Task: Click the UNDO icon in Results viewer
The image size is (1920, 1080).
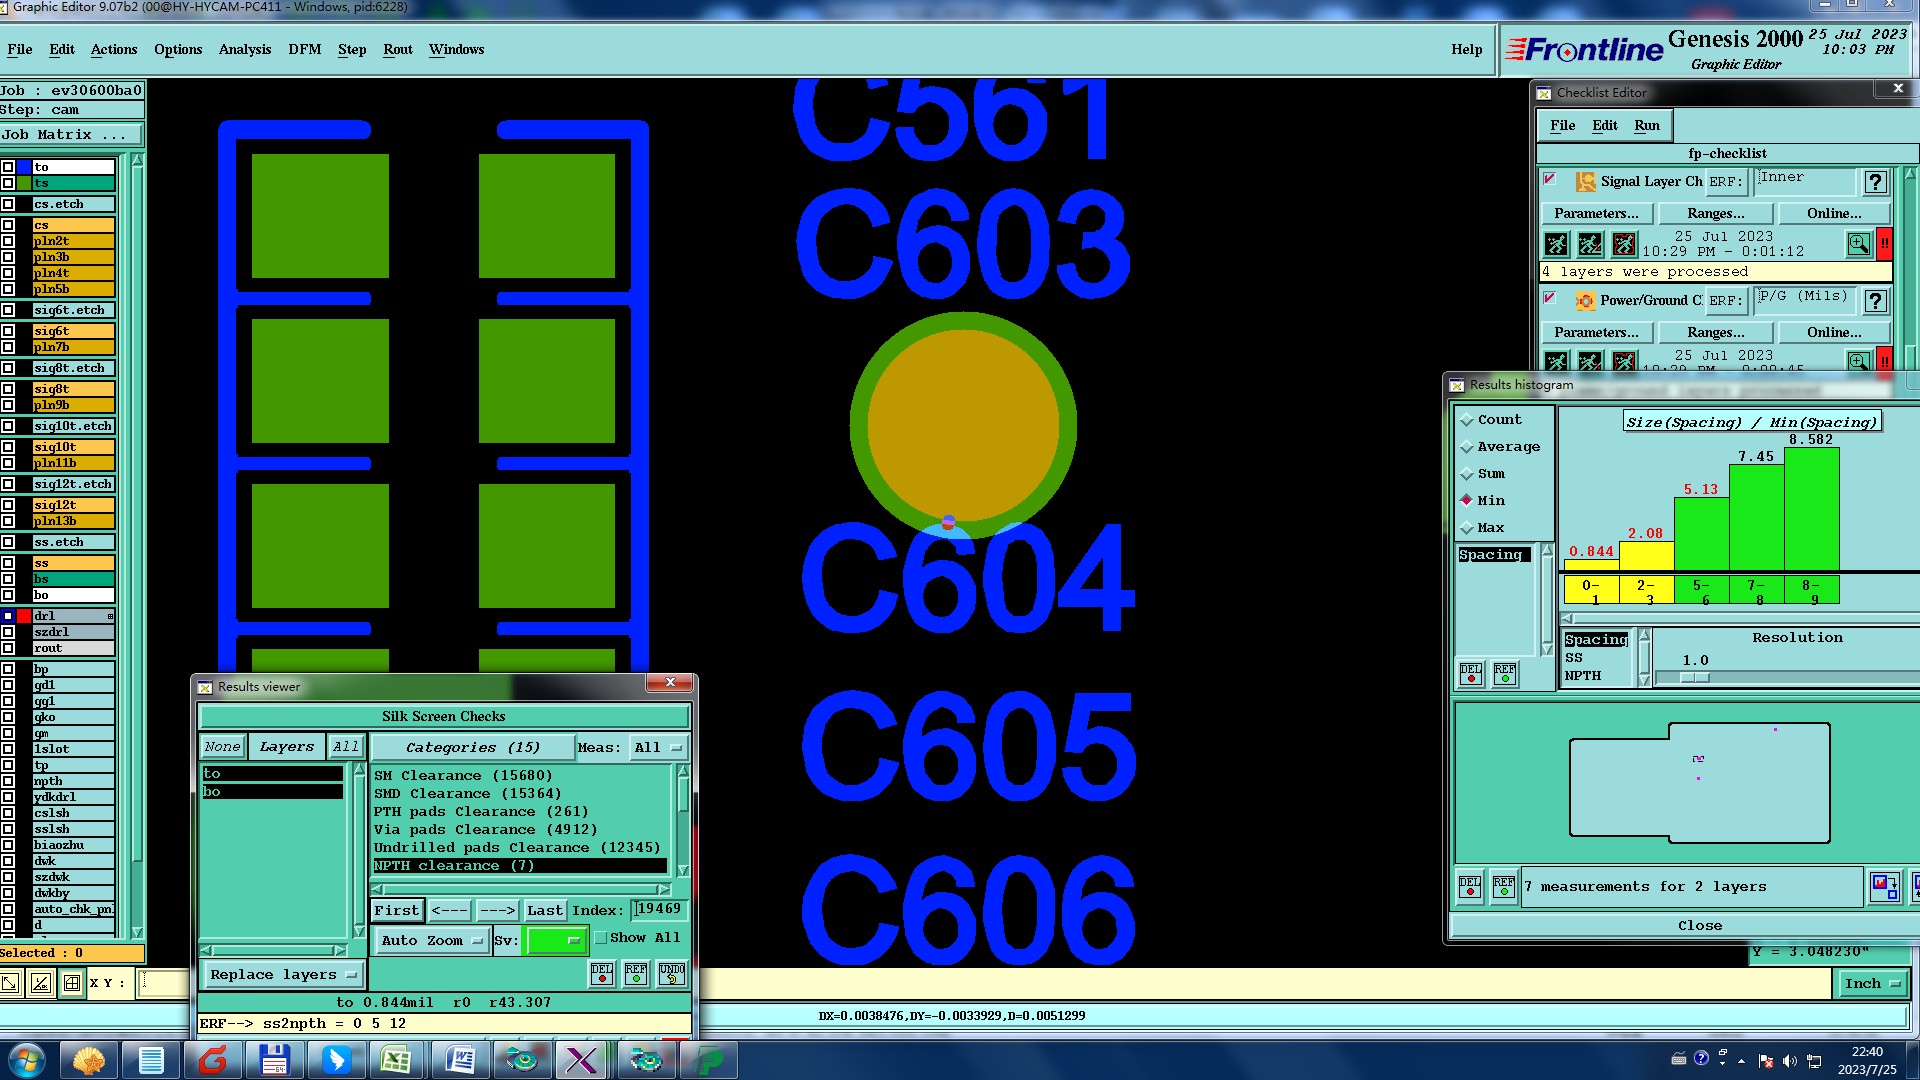Action: [671, 974]
